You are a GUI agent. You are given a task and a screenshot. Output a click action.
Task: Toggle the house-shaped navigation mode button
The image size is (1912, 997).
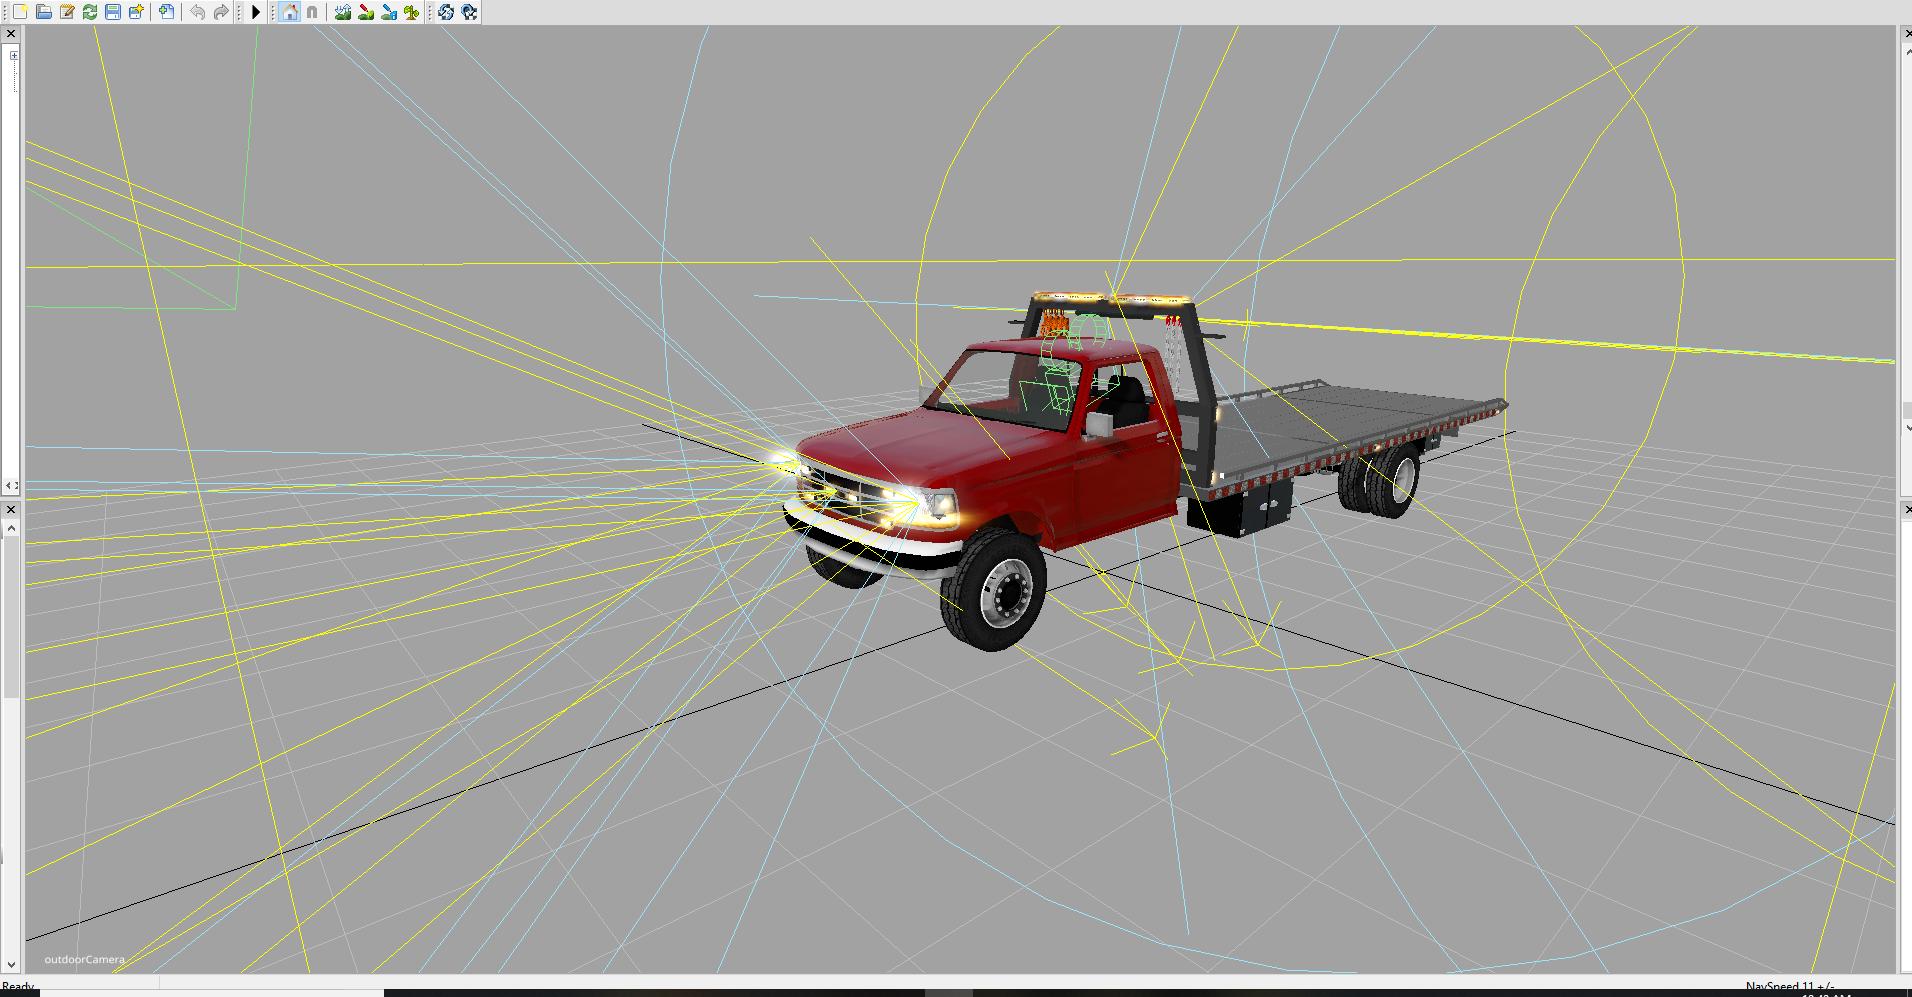tap(289, 12)
